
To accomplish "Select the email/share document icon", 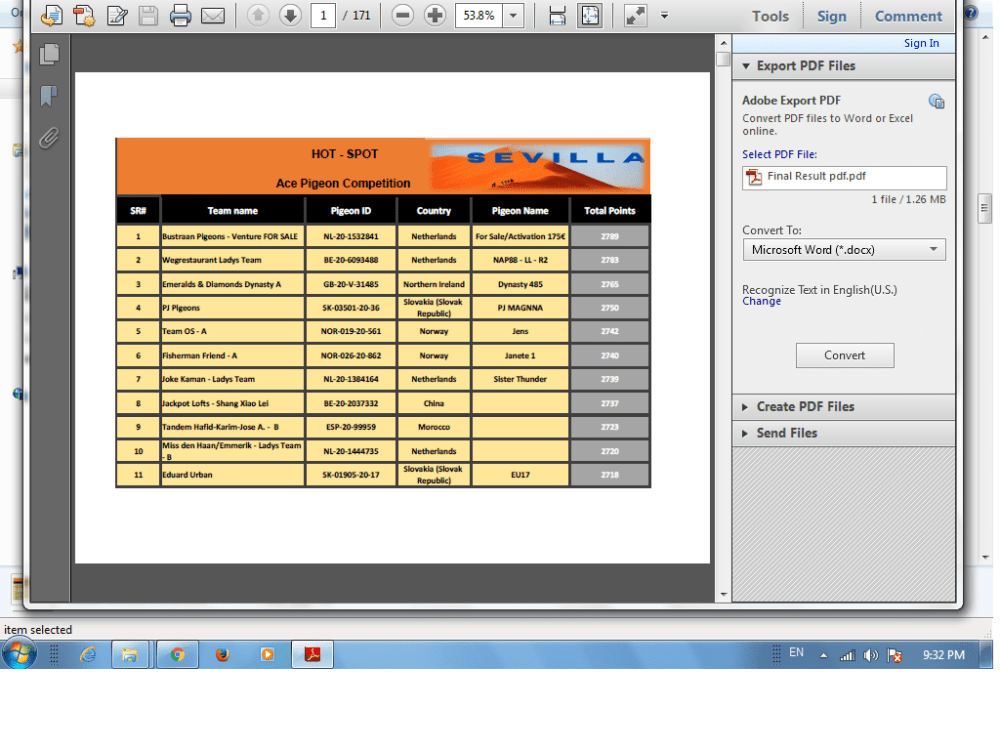I will click(x=212, y=16).
